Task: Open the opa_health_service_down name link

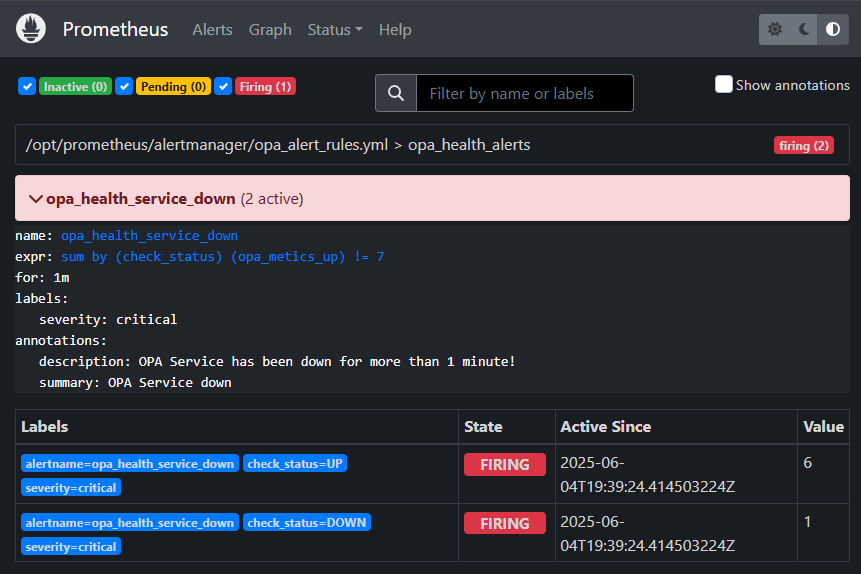Action: pyautogui.click(x=149, y=236)
